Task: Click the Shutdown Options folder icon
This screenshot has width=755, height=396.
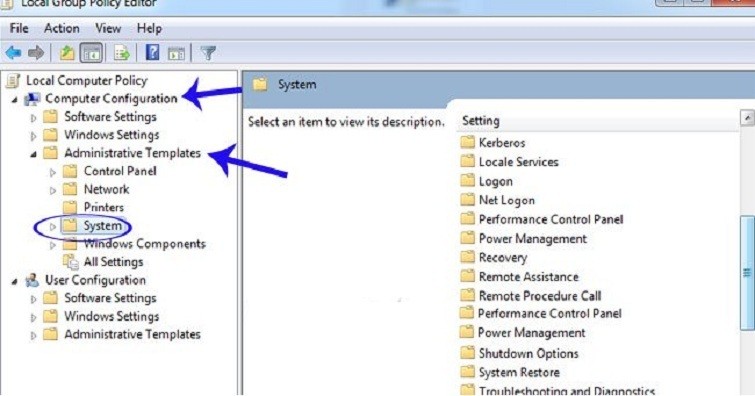Action: coord(467,353)
